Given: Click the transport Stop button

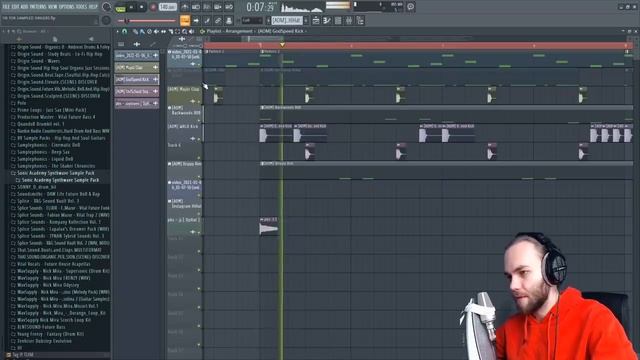Looking at the screenshot, I should pyautogui.click(x=142, y=7).
